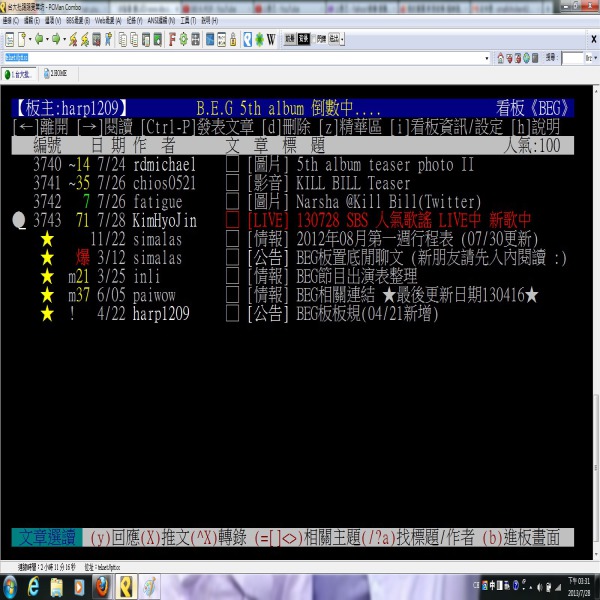Open the first menu item ending (C)
This screenshot has height=600, width=600.
coord(10,21)
